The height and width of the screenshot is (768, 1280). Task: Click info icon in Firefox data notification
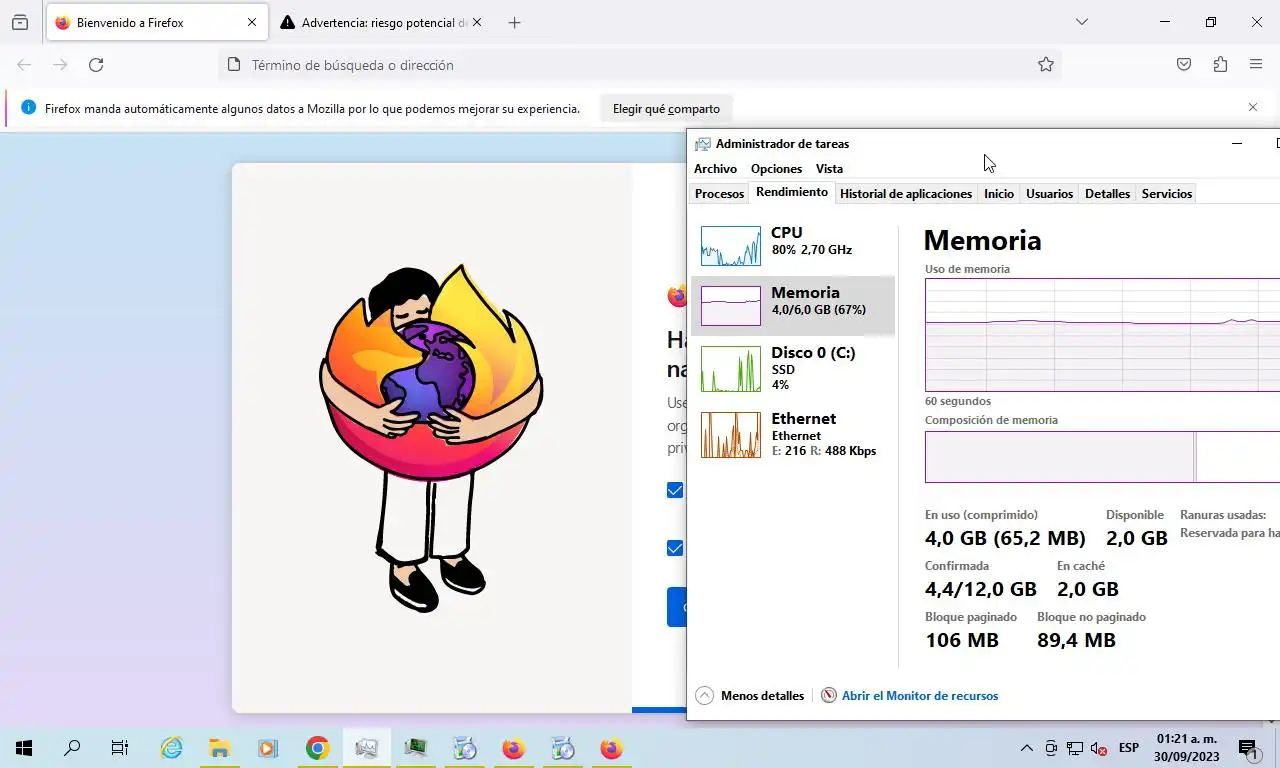(28, 108)
